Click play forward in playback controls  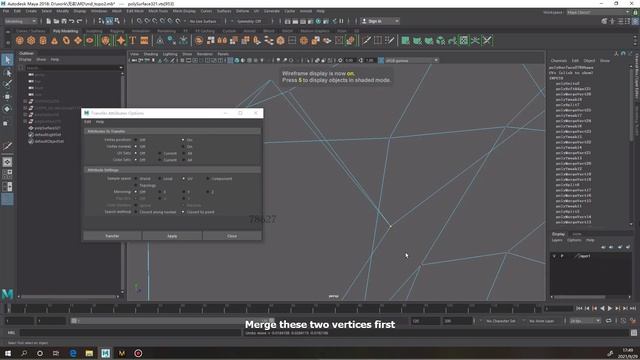click(610, 309)
